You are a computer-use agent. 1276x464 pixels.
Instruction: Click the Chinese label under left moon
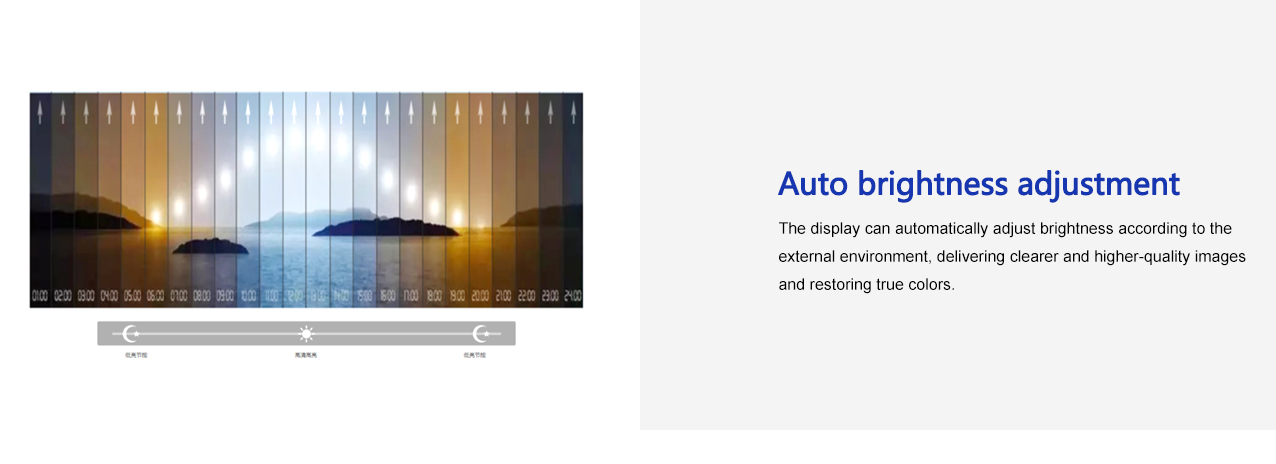pyautogui.click(x=136, y=355)
